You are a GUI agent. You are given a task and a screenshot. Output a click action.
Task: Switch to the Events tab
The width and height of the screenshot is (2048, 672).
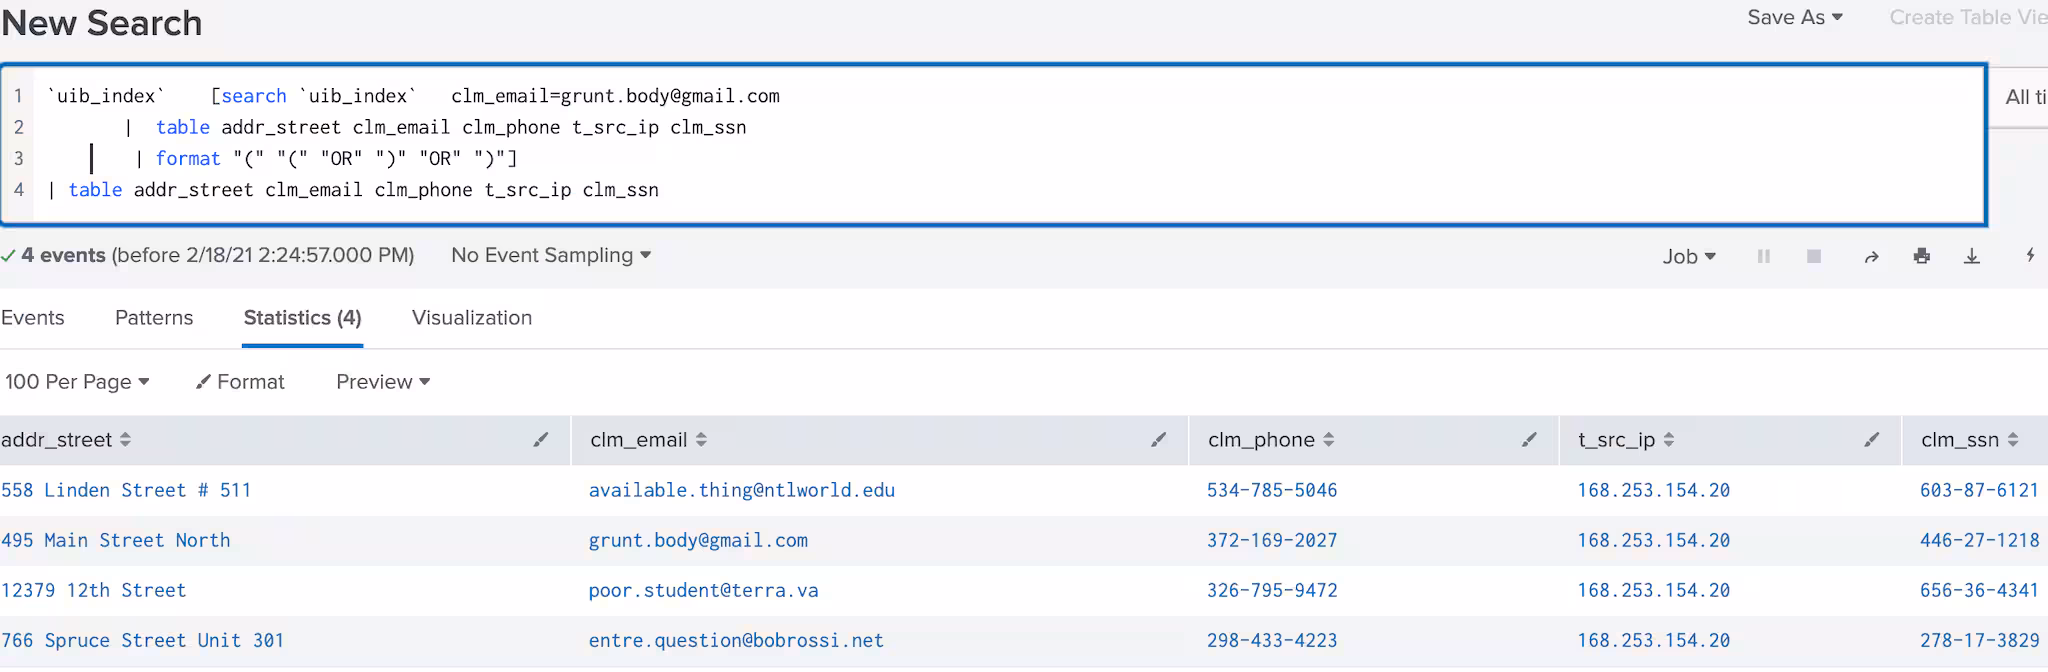tap(33, 318)
